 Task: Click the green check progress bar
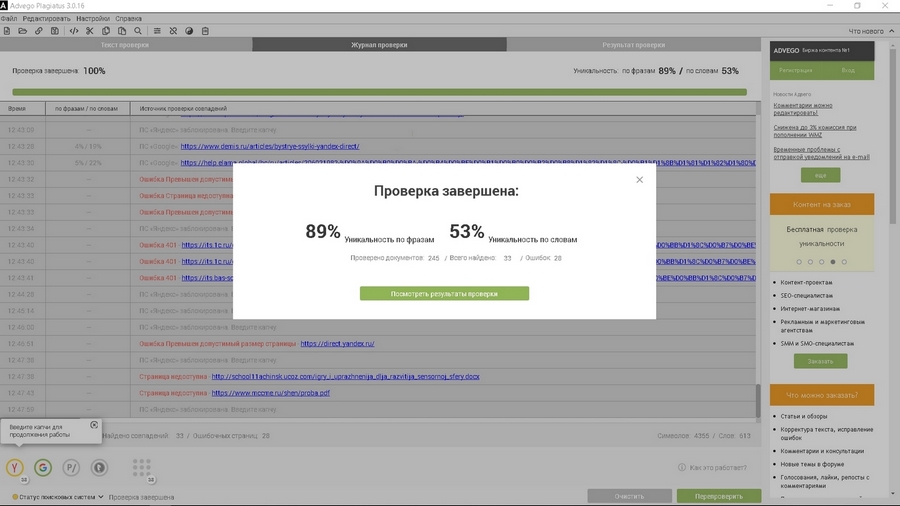[379, 92]
